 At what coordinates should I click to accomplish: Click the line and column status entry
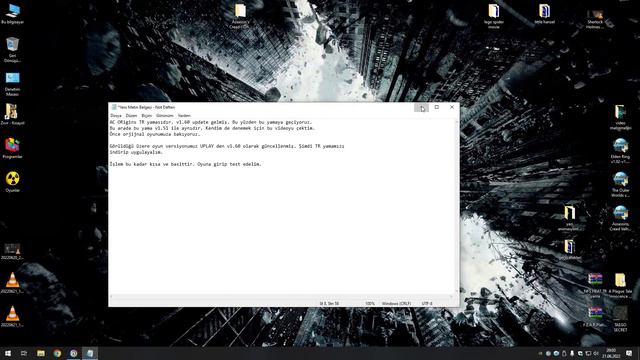click(329, 304)
